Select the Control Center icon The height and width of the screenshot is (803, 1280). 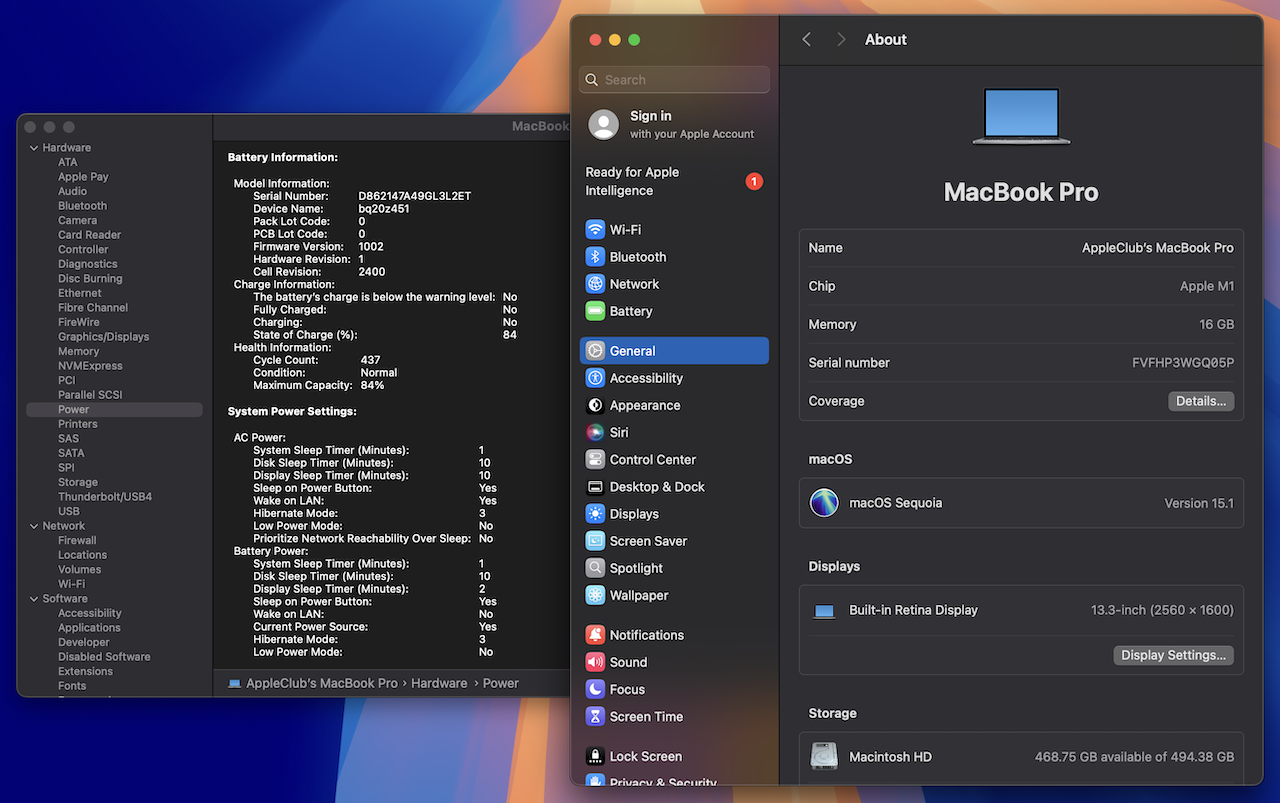coord(595,460)
